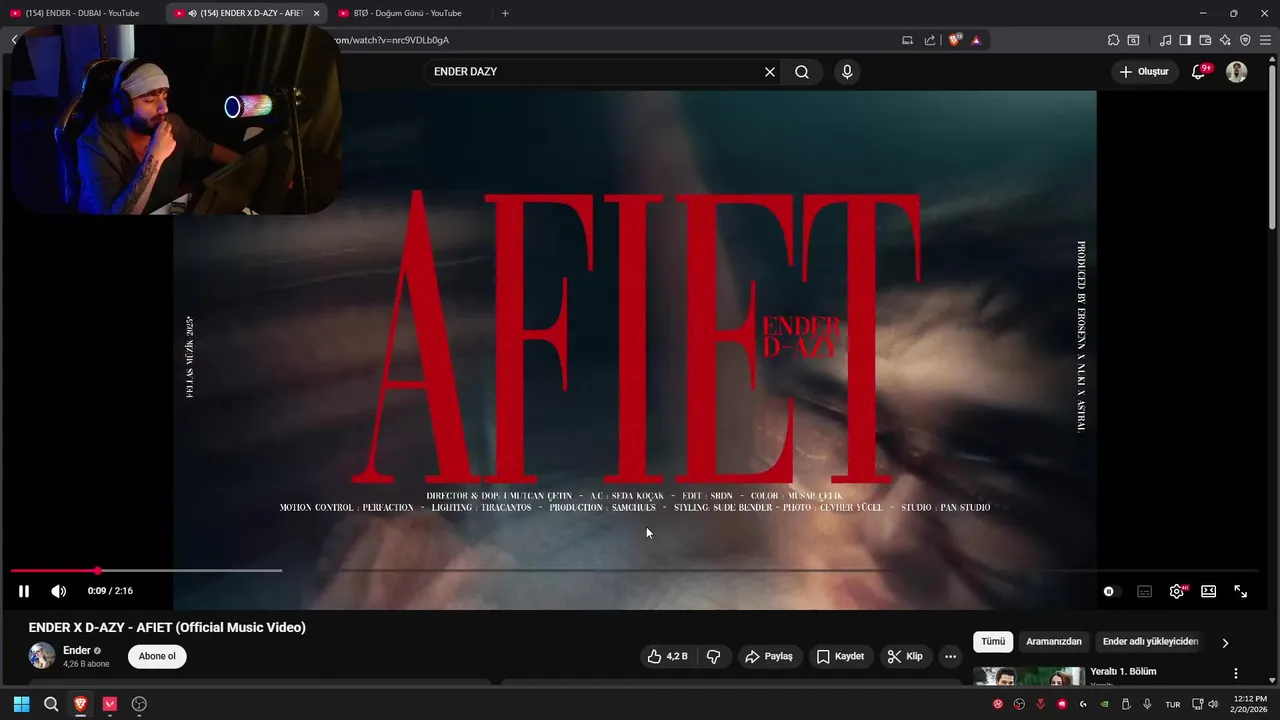1280x720 pixels.
Task: Click the browser address bar URL
Action: (391, 40)
